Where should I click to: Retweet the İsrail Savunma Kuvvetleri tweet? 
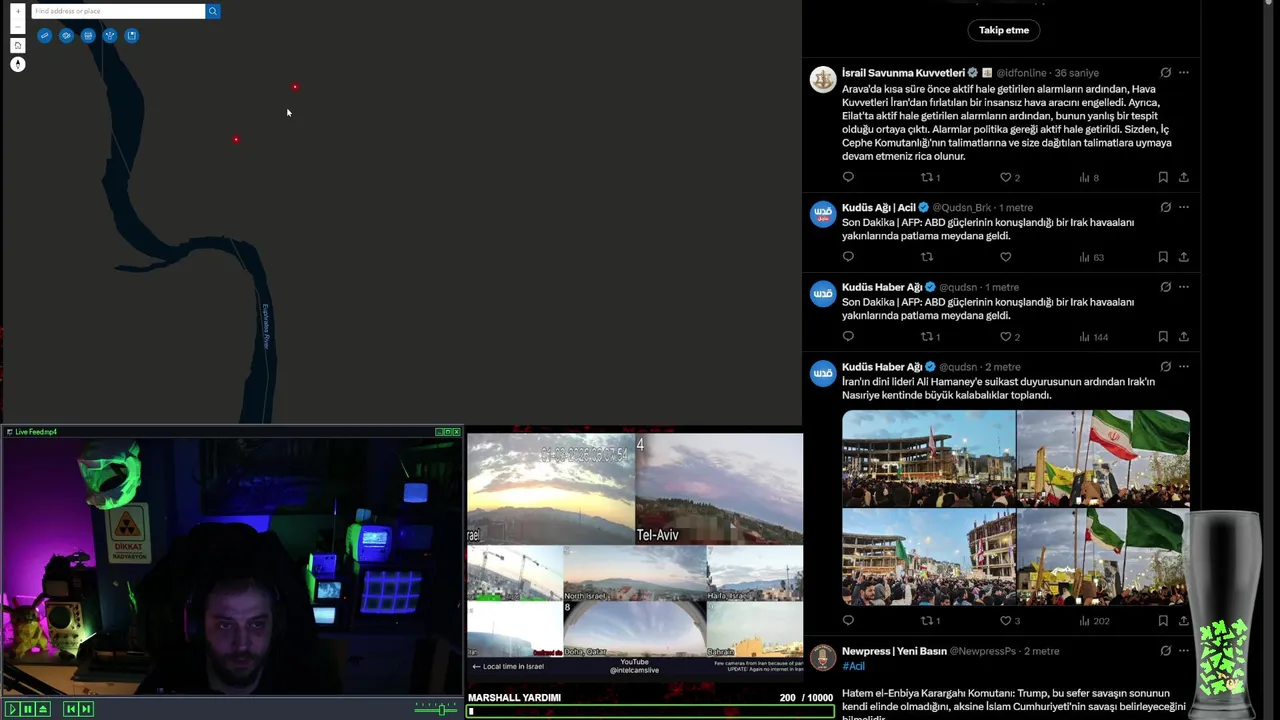click(x=926, y=177)
